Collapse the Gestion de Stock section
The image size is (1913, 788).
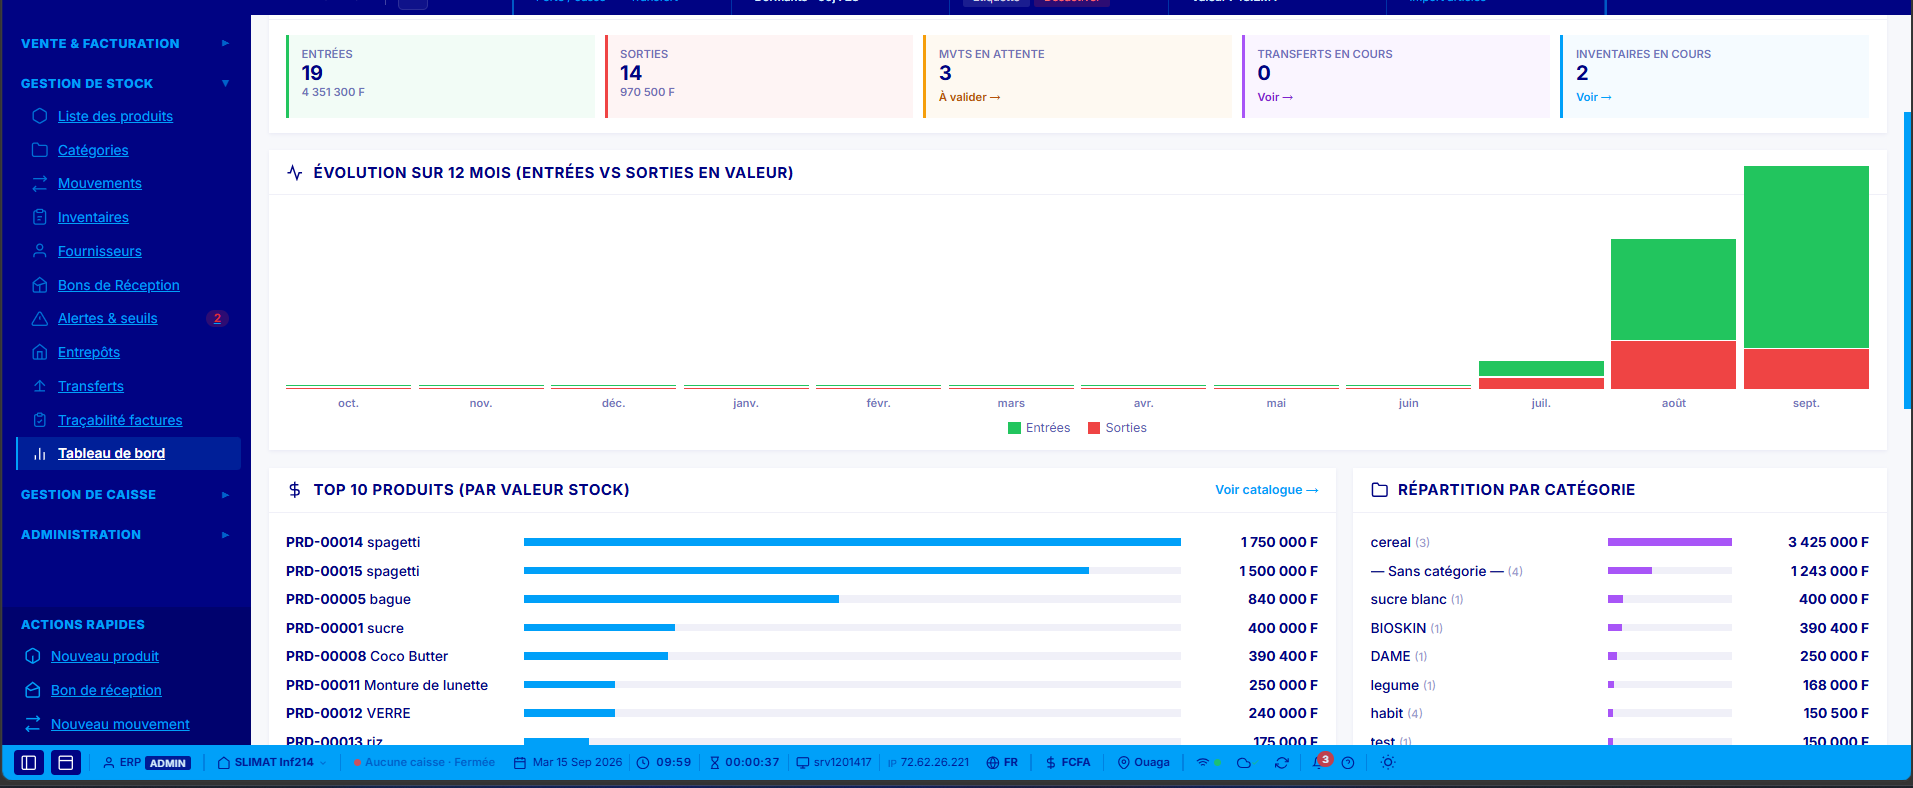pos(125,84)
